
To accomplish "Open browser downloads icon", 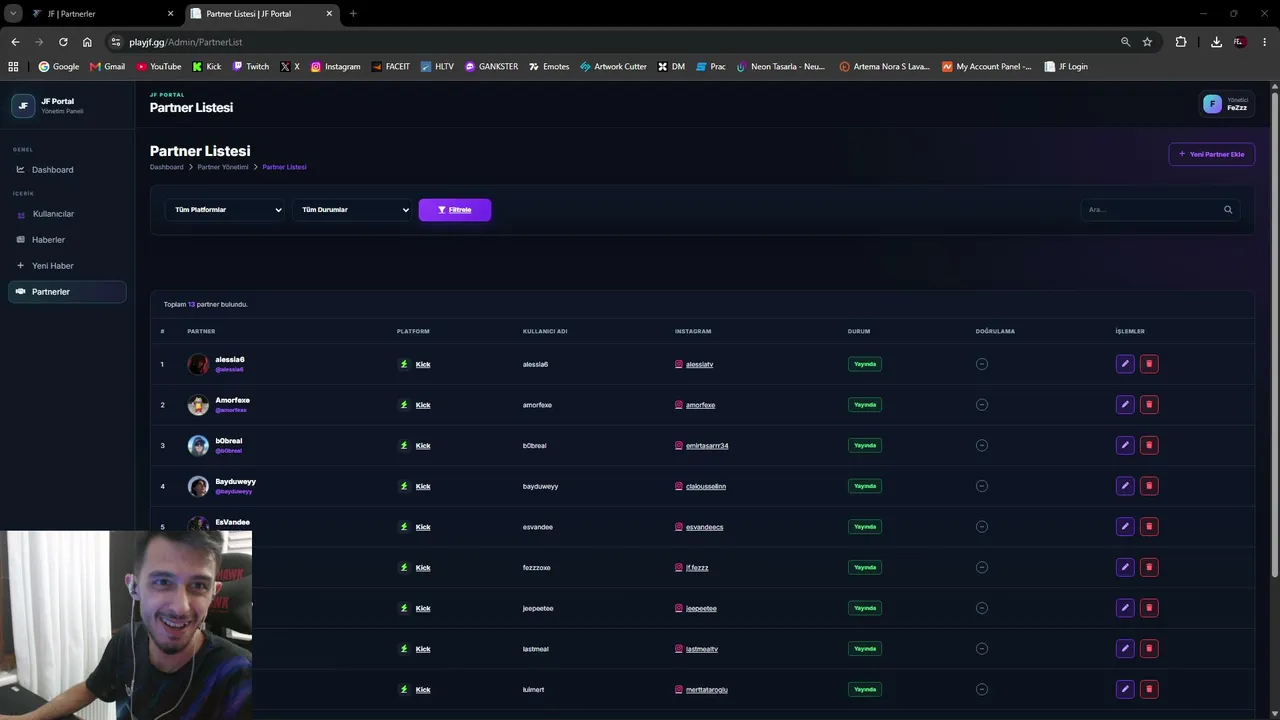I will [1216, 42].
